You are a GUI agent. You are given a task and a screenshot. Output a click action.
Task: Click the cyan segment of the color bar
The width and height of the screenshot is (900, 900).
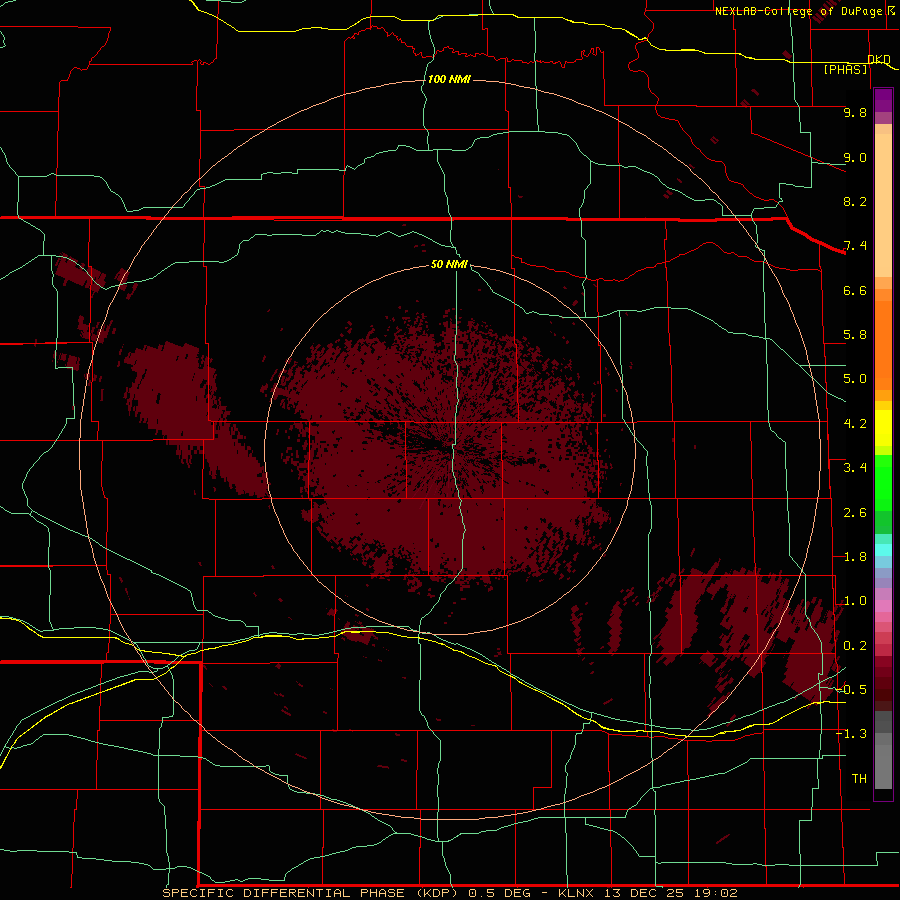point(883,550)
